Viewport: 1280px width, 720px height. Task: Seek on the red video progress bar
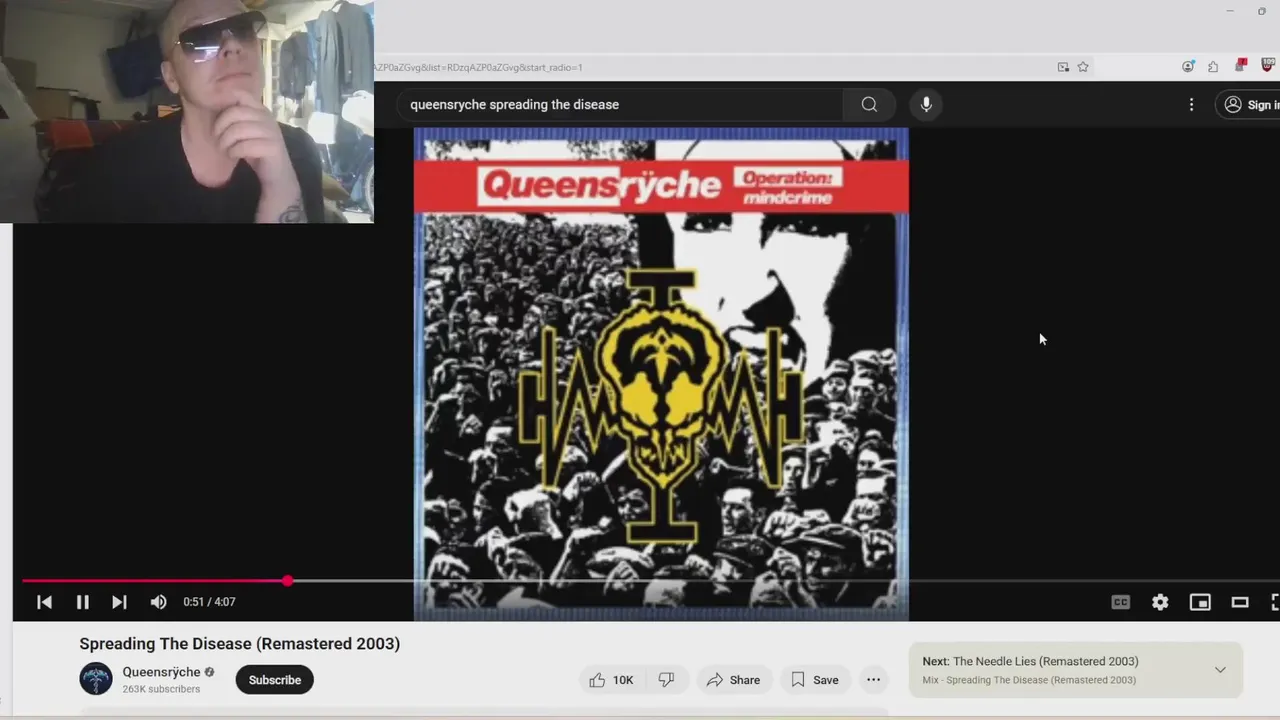(155, 580)
